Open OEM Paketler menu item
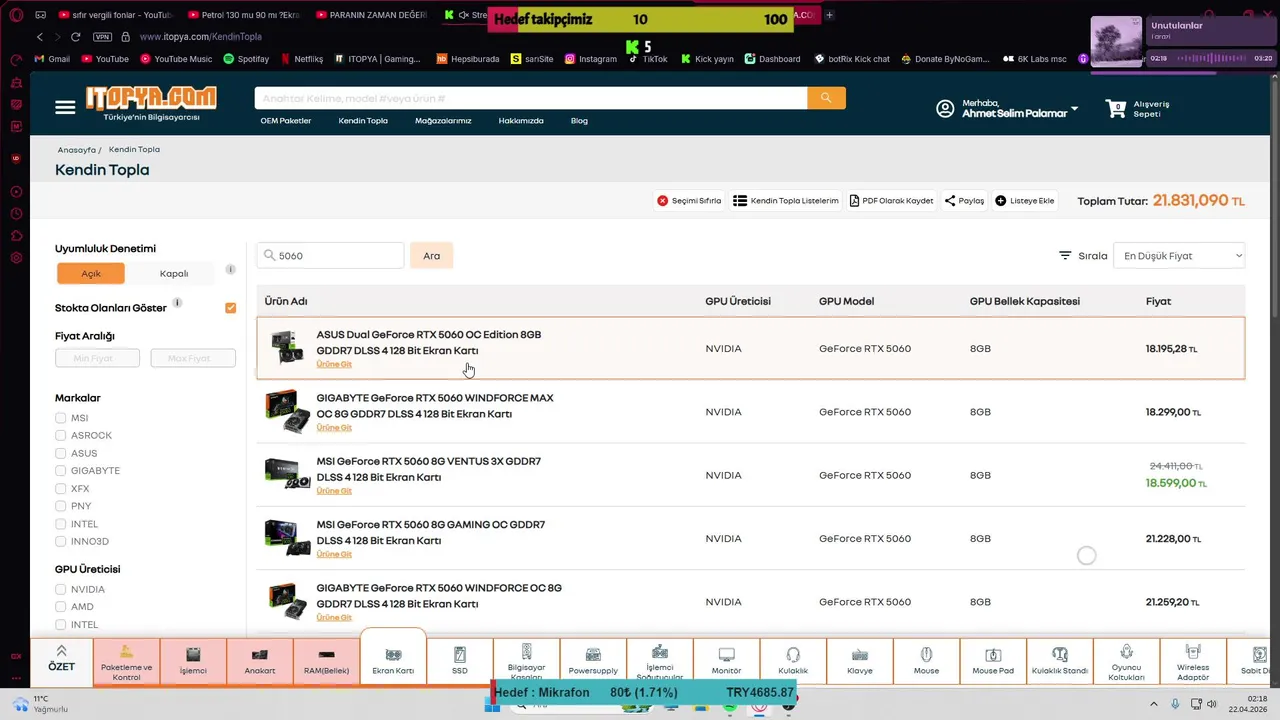1280x720 pixels. click(x=286, y=121)
